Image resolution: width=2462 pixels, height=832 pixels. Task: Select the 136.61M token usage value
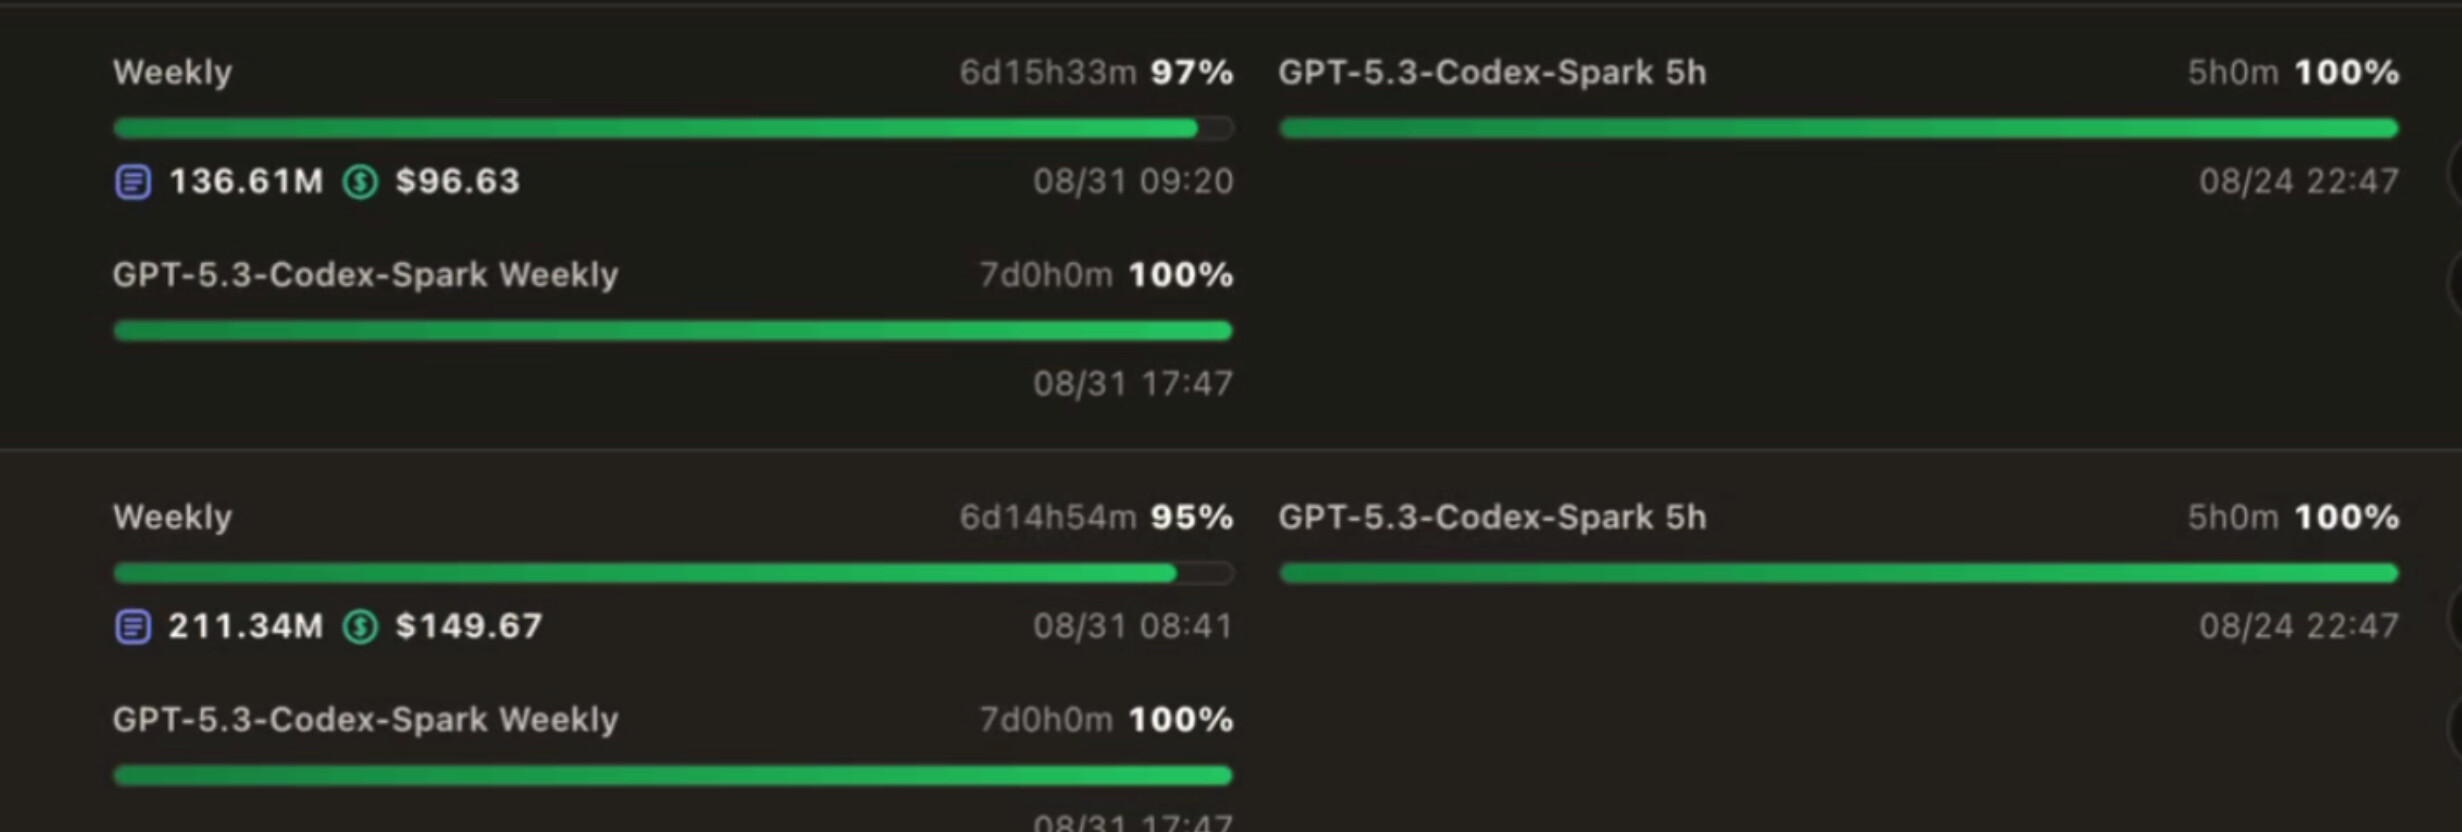(246, 181)
